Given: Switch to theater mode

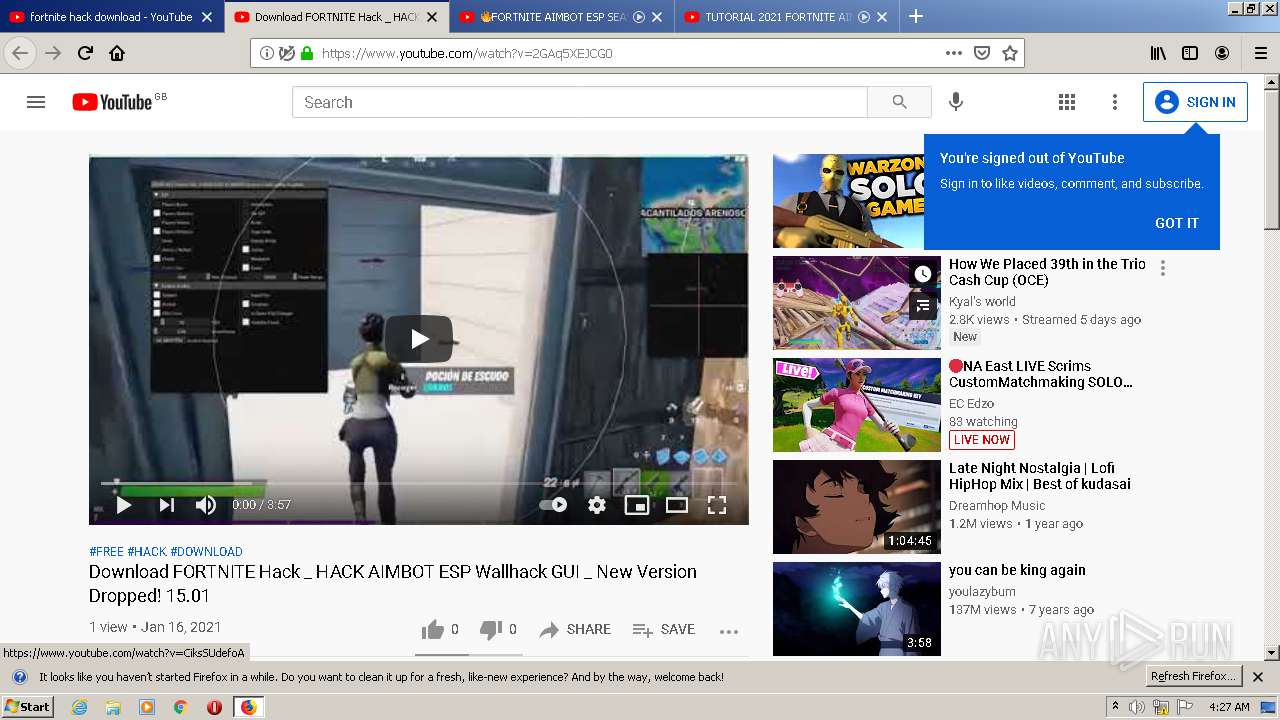Looking at the screenshot, I should (x=677, y=505).
